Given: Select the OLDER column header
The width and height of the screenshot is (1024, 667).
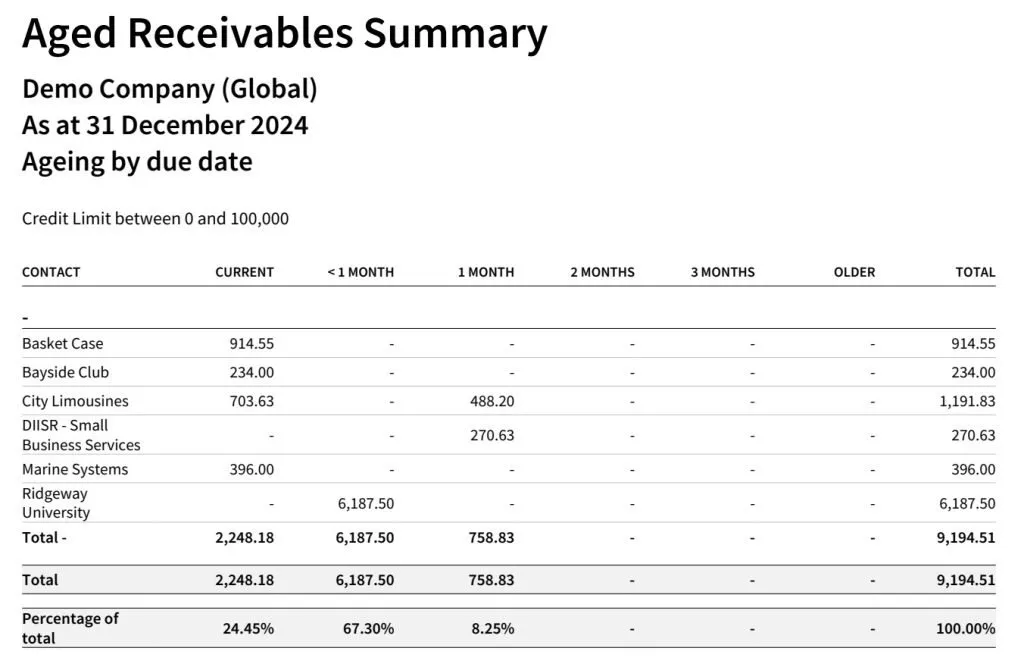Looking at the screenshot, I should [854, 272].
